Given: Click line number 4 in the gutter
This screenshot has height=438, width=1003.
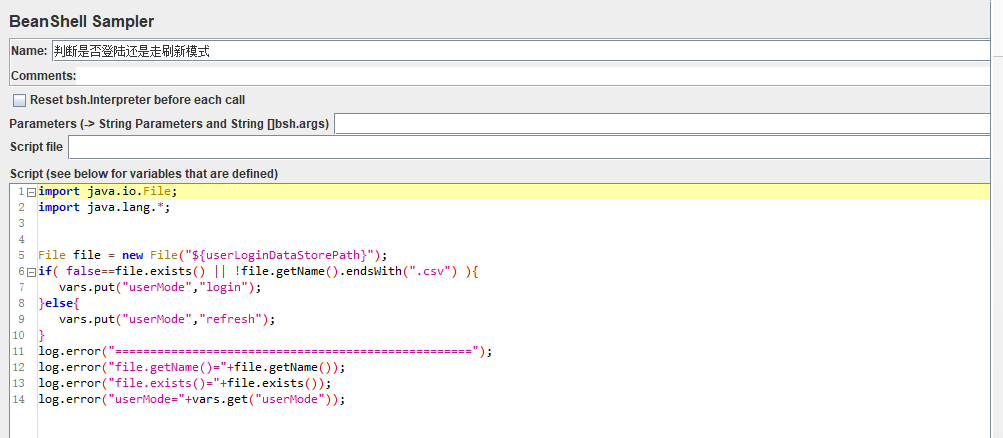Looking at the screenshot, I should pos(21,239).
